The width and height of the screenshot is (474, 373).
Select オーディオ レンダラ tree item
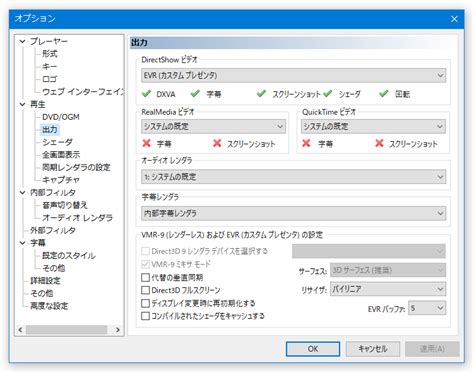pos(77,218)
